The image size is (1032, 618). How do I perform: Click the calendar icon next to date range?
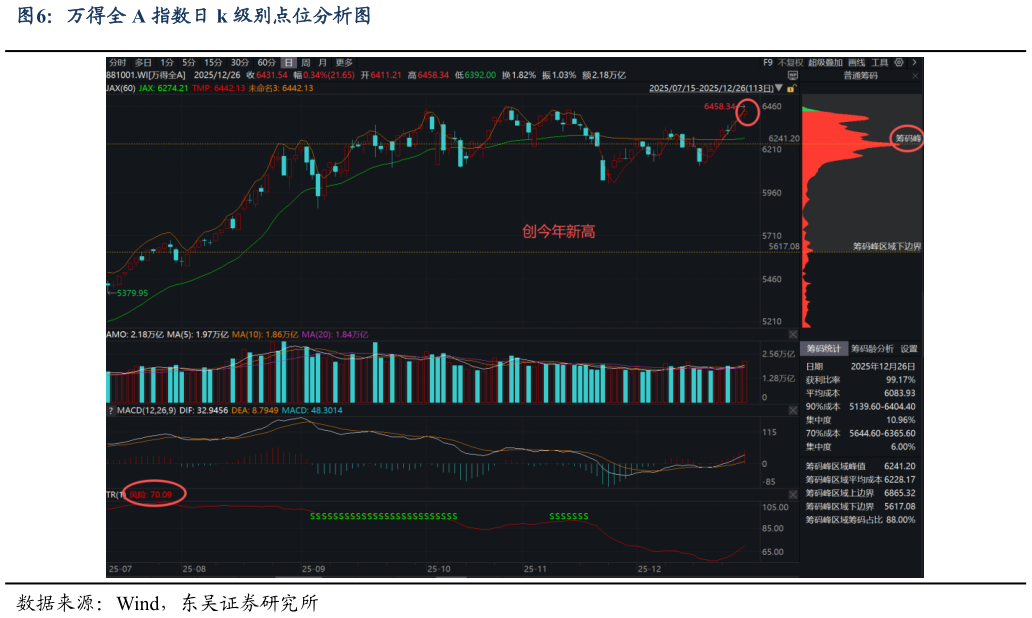coord(779,87)
